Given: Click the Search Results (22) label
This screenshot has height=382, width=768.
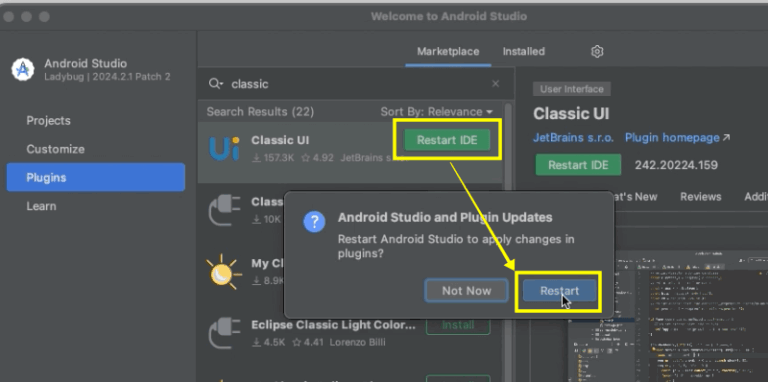Looking at the screenshot, I should pyautogui.click(x=260, y=112).
